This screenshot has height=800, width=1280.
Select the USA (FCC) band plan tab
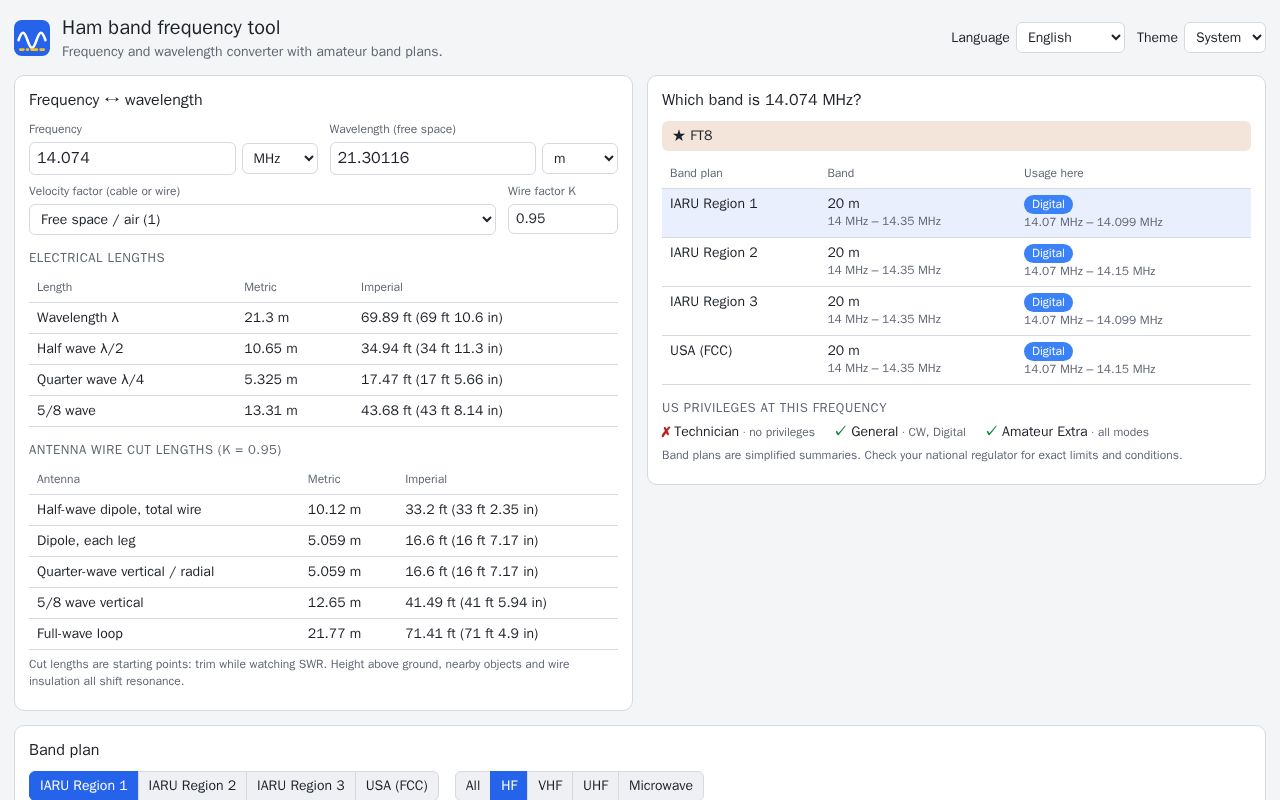point(397,785)
